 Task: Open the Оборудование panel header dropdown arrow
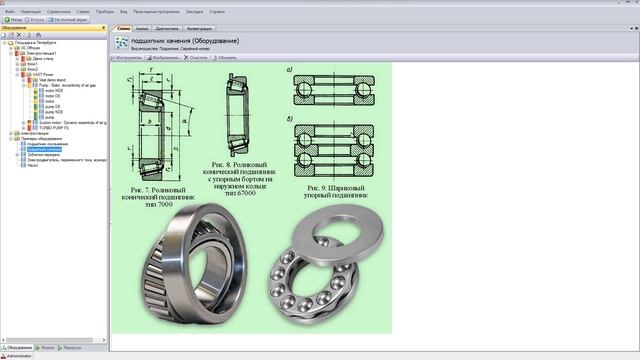coord(103,28)
